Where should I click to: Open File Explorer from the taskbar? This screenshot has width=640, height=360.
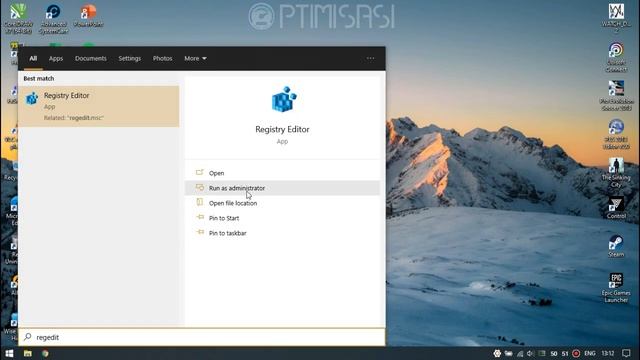(x=27, y=353)
